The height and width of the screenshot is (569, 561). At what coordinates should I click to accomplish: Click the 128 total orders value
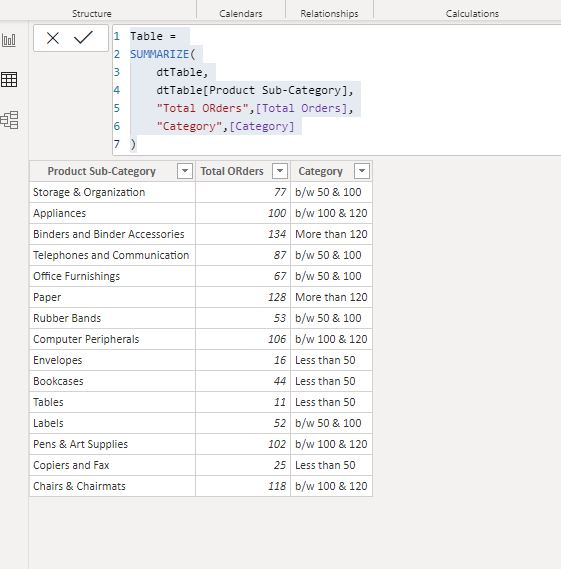[277, 297]
